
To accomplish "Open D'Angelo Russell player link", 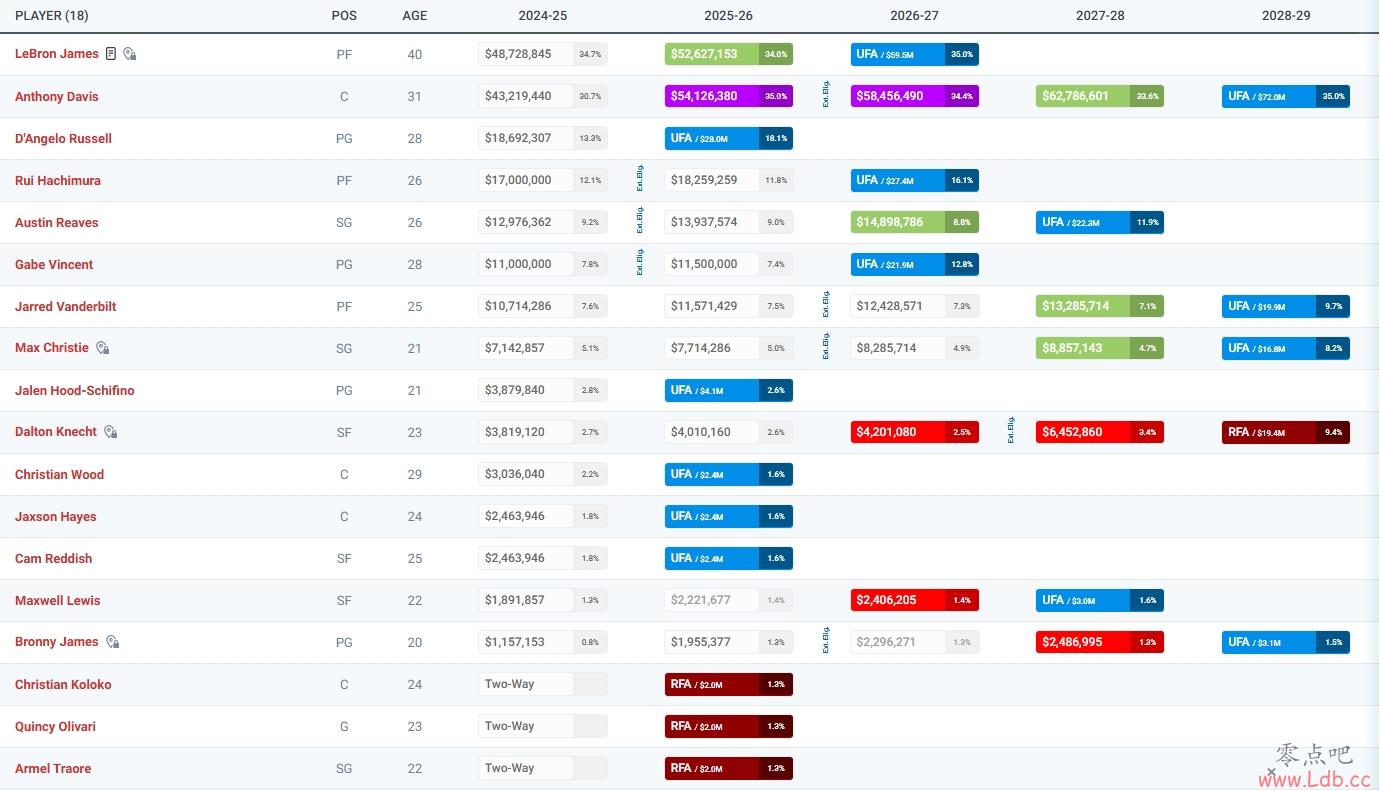I will (x=63, y=139).
